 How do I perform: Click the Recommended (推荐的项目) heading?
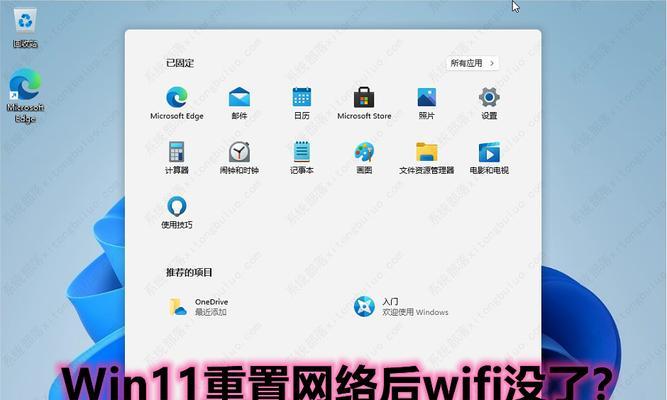tap(189, 272)
